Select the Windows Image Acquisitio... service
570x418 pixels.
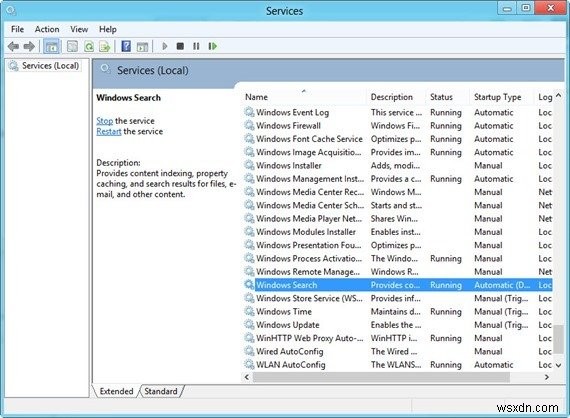point(398,152)
